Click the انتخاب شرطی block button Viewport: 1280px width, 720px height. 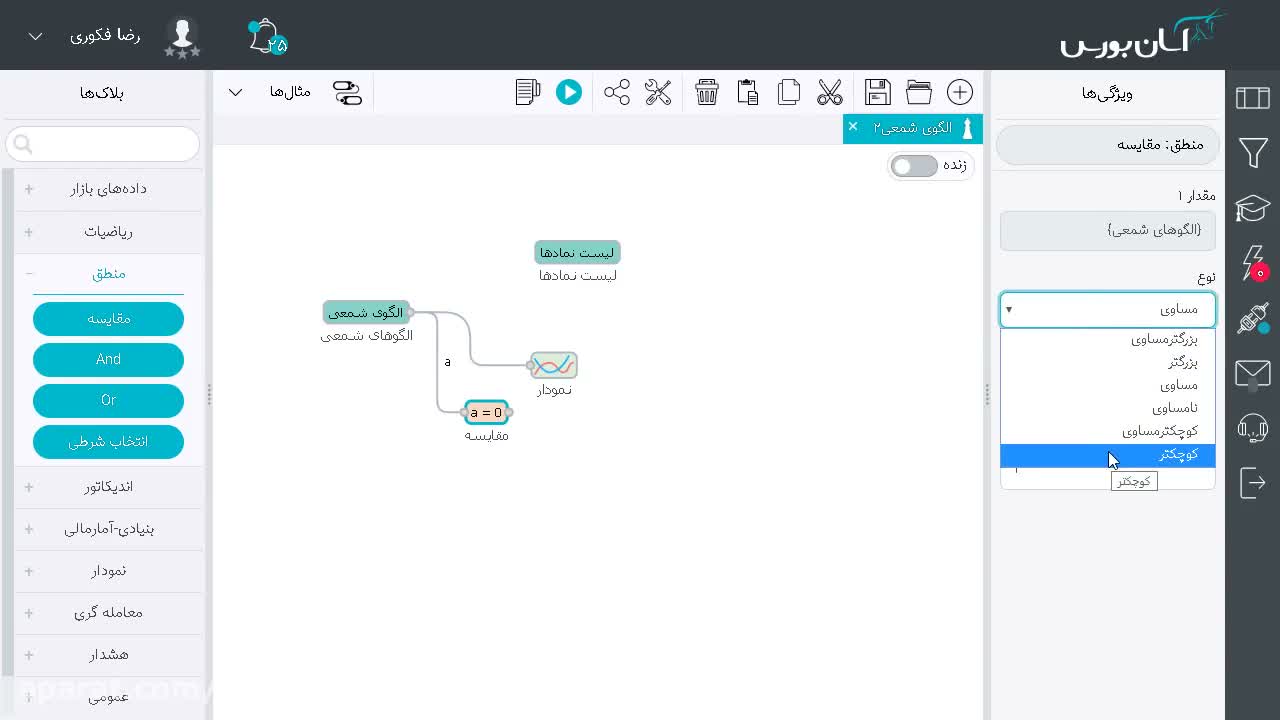[108, 441]
